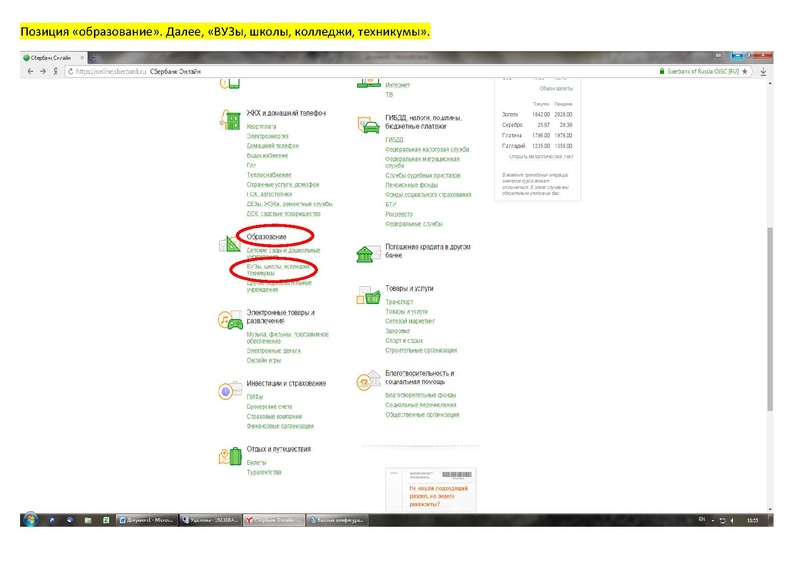
Task: Click the Товары и услуги shopping icon
Action: click(367, 295)
